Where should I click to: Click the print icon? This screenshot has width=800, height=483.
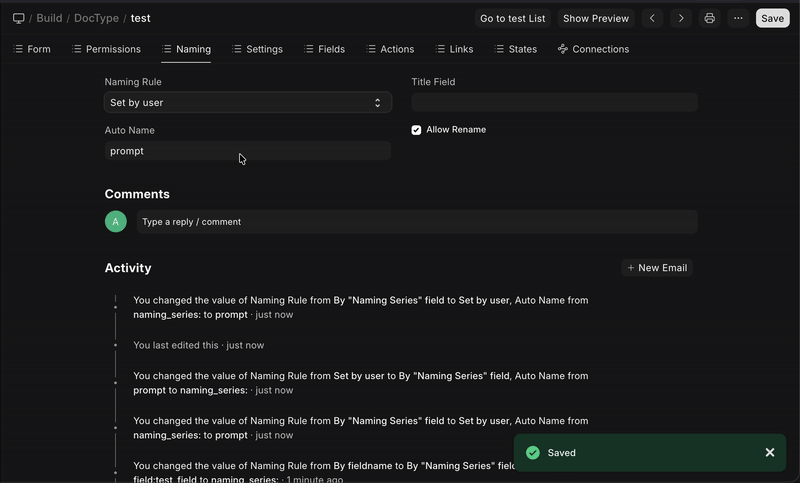point(710,18)
